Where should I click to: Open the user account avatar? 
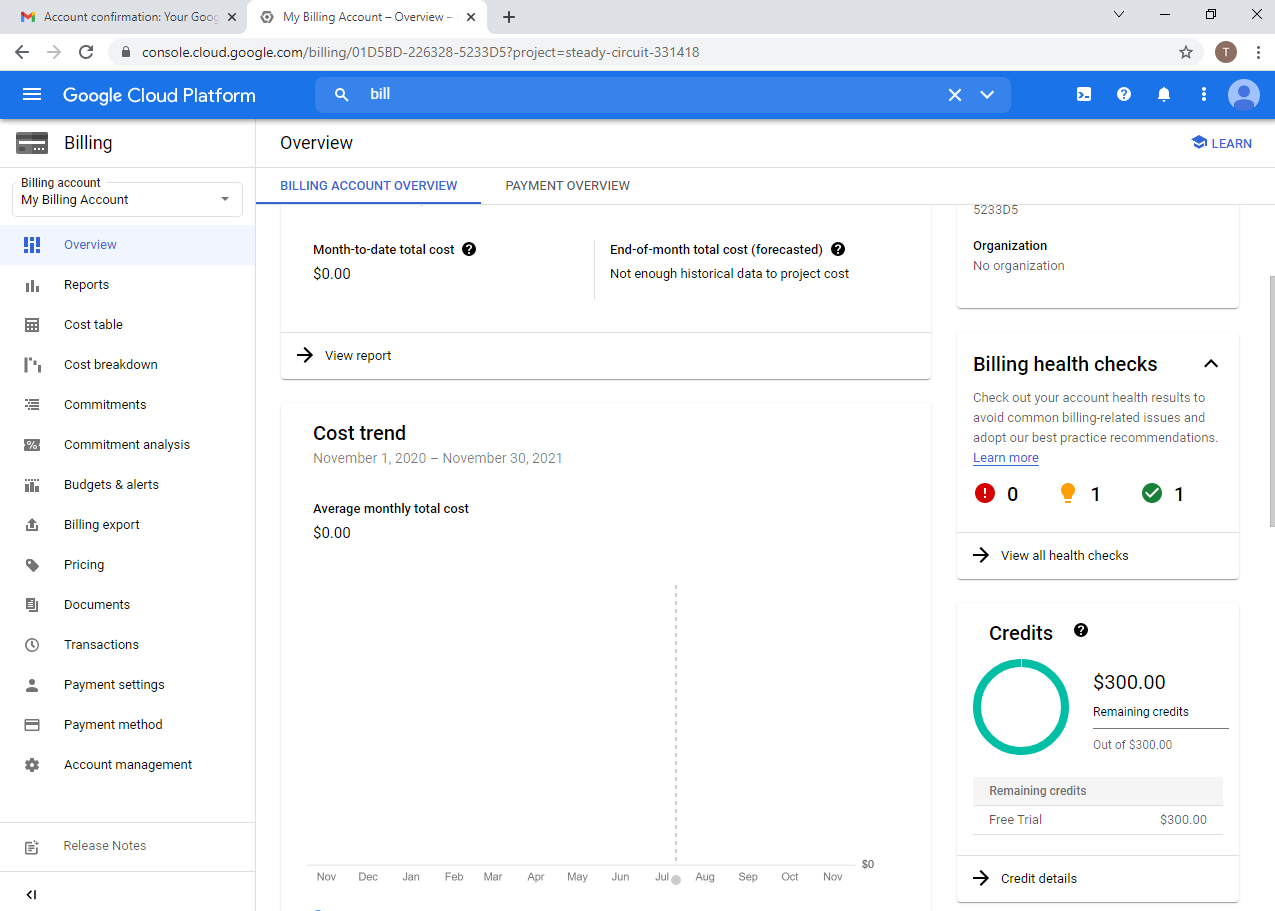click(1244, 95)
